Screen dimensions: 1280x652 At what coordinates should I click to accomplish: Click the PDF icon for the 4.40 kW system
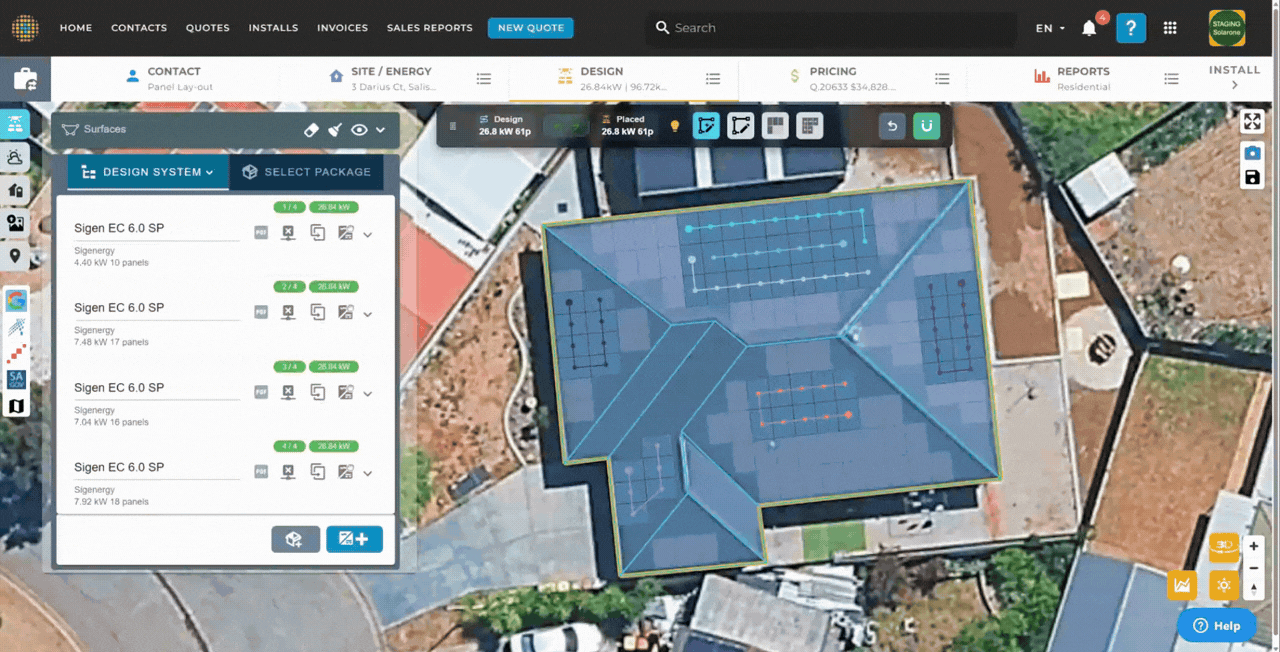point(261,233)
